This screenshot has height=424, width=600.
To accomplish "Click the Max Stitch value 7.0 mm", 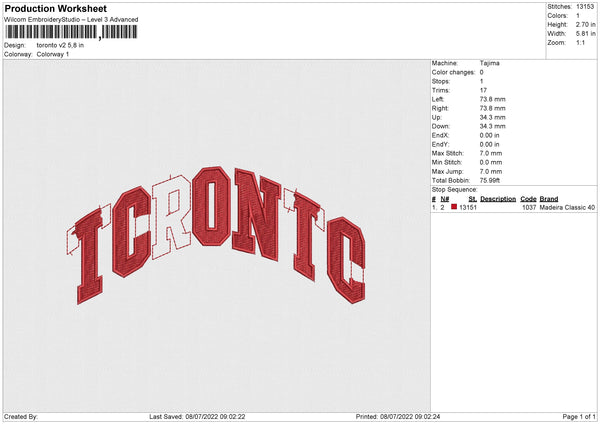I will pos(491,153).
